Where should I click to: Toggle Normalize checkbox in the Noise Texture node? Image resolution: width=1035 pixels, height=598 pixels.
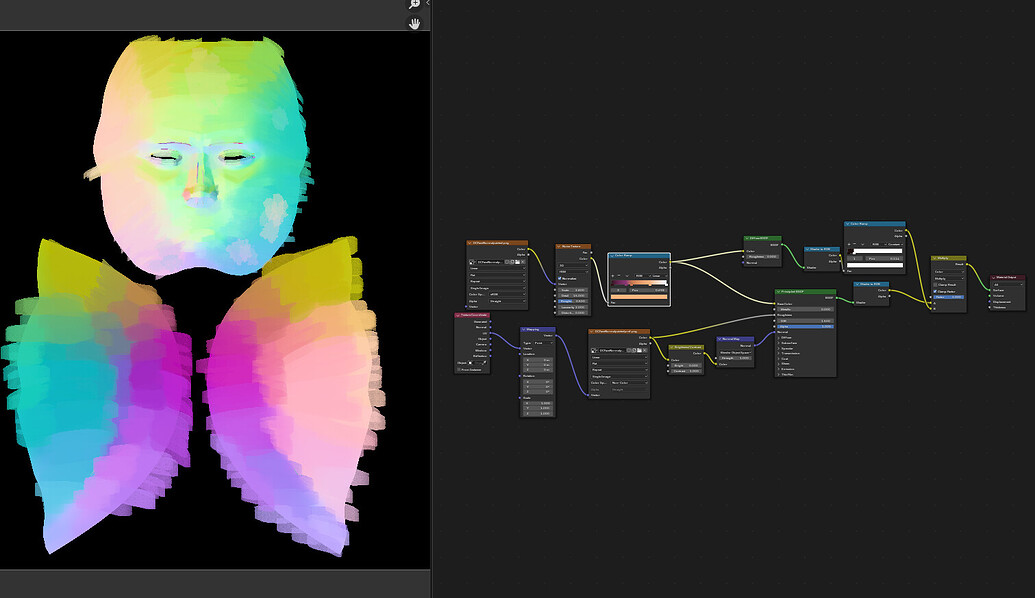click(x=560, y=279)
